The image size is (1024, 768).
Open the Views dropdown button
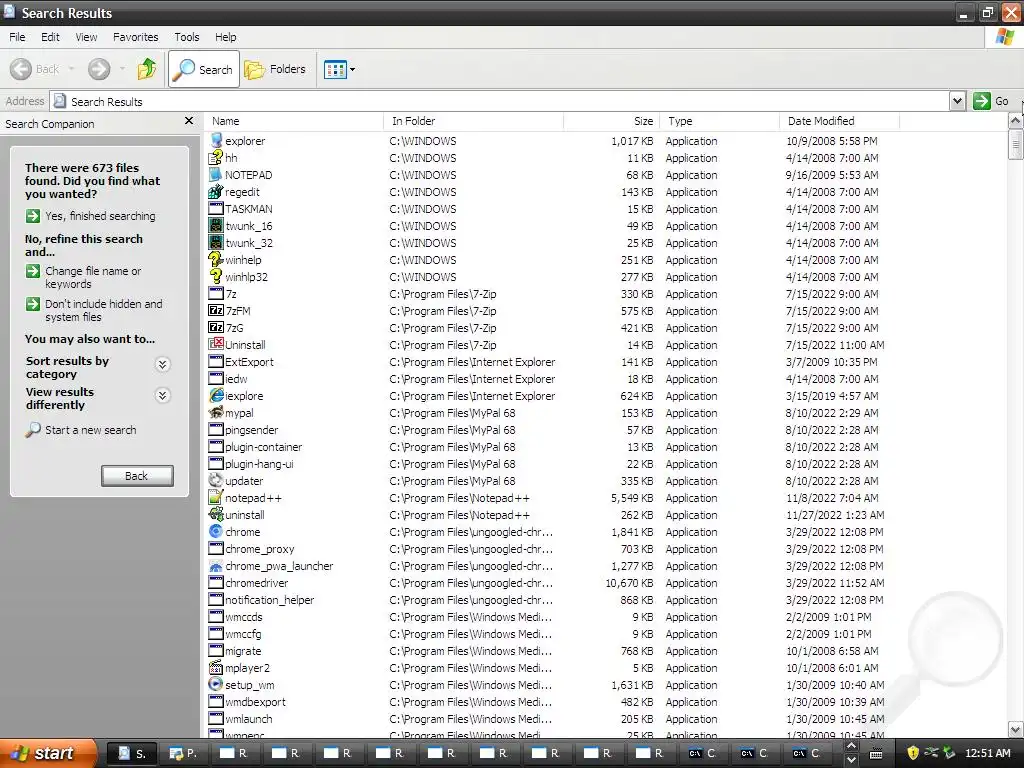pyautogui.click(x=340, y=69)
